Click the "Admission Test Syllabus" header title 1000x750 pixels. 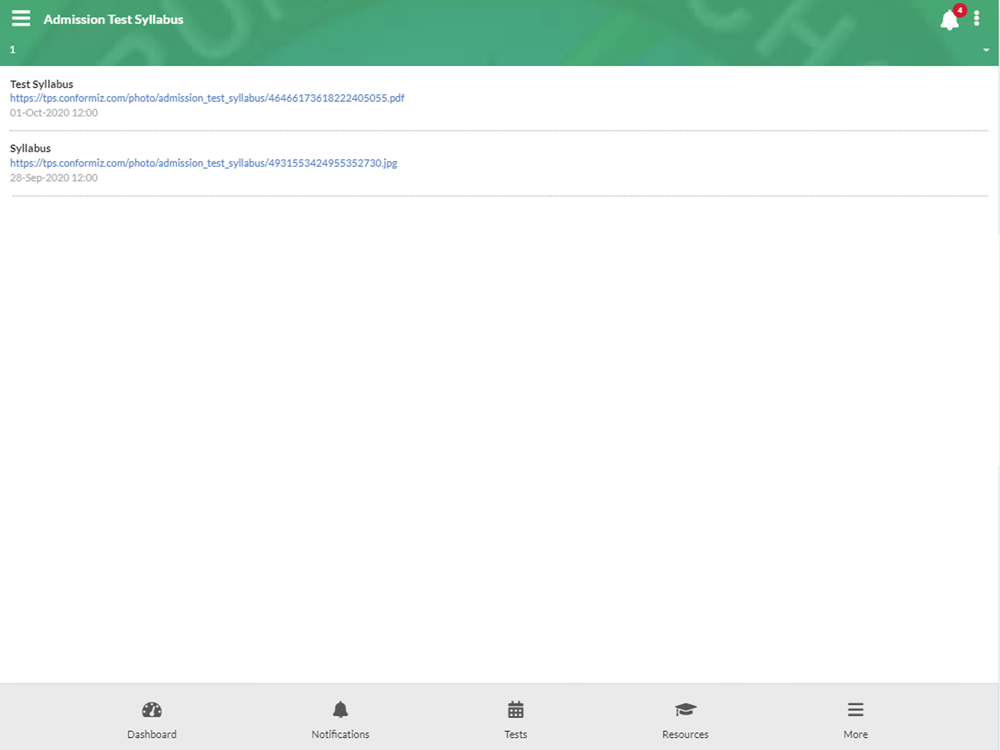click(114, 19)
